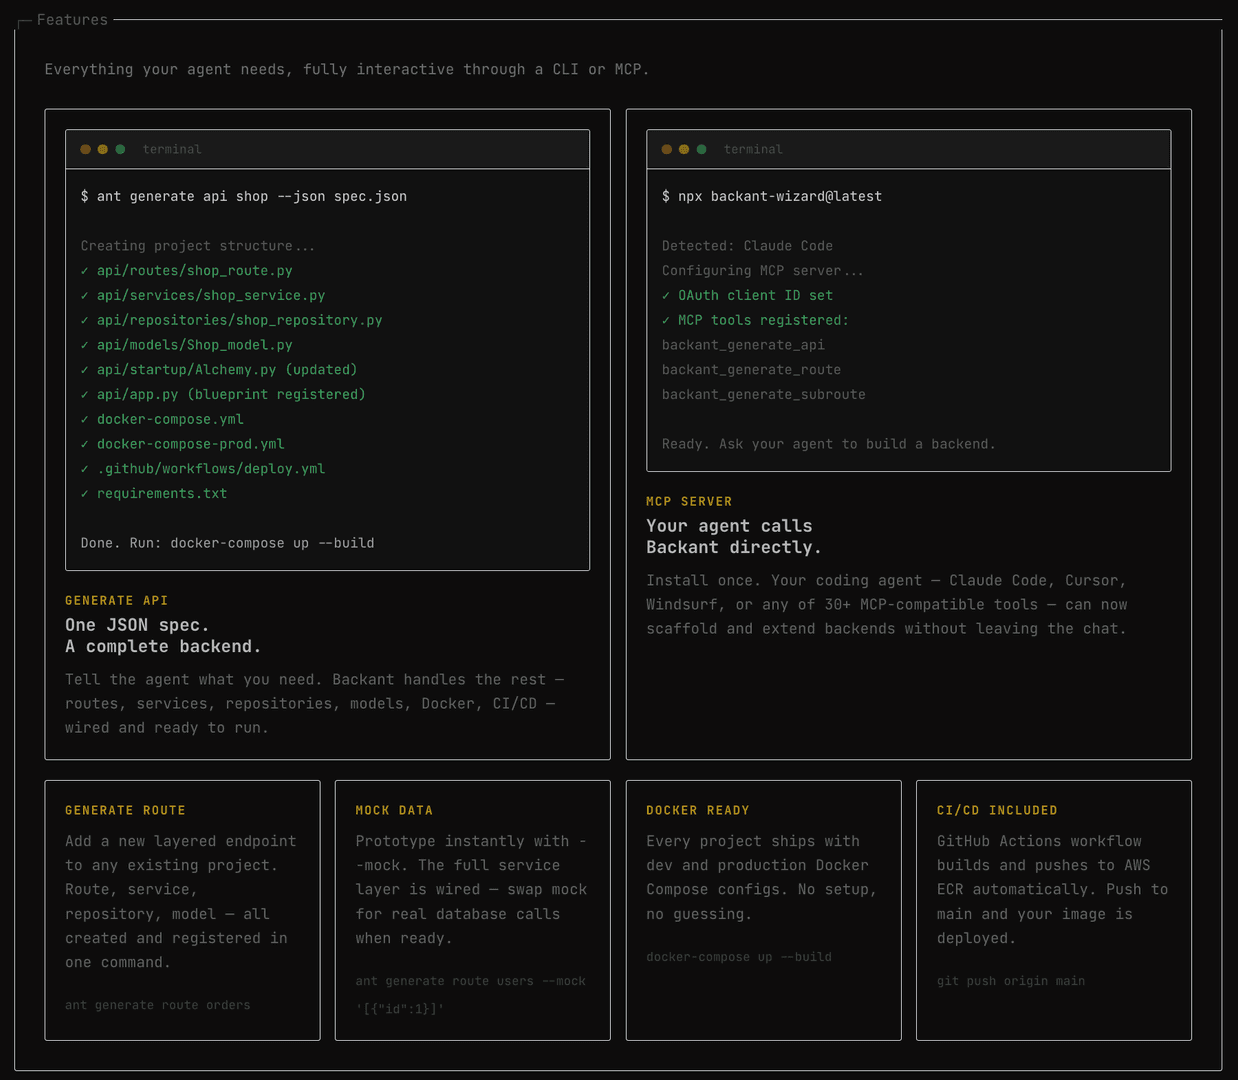Click the red dot on the MCP terminal
Image resolution: width=1238 pixels, height=1080 pixels.
tap(666, 148)
